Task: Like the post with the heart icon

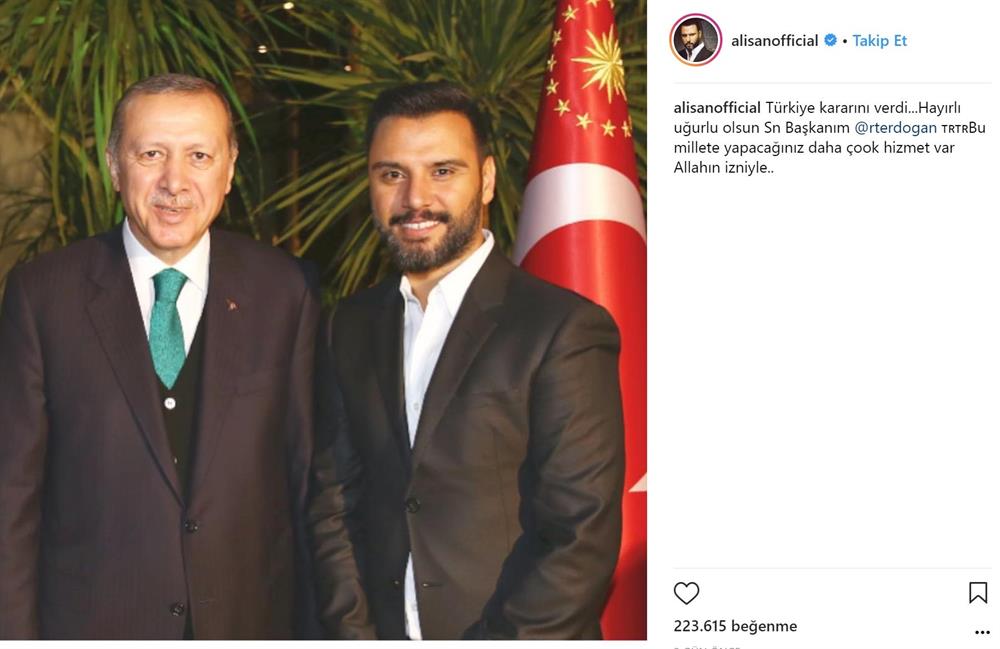Action: pyautogui.click(x=686, y=593)
